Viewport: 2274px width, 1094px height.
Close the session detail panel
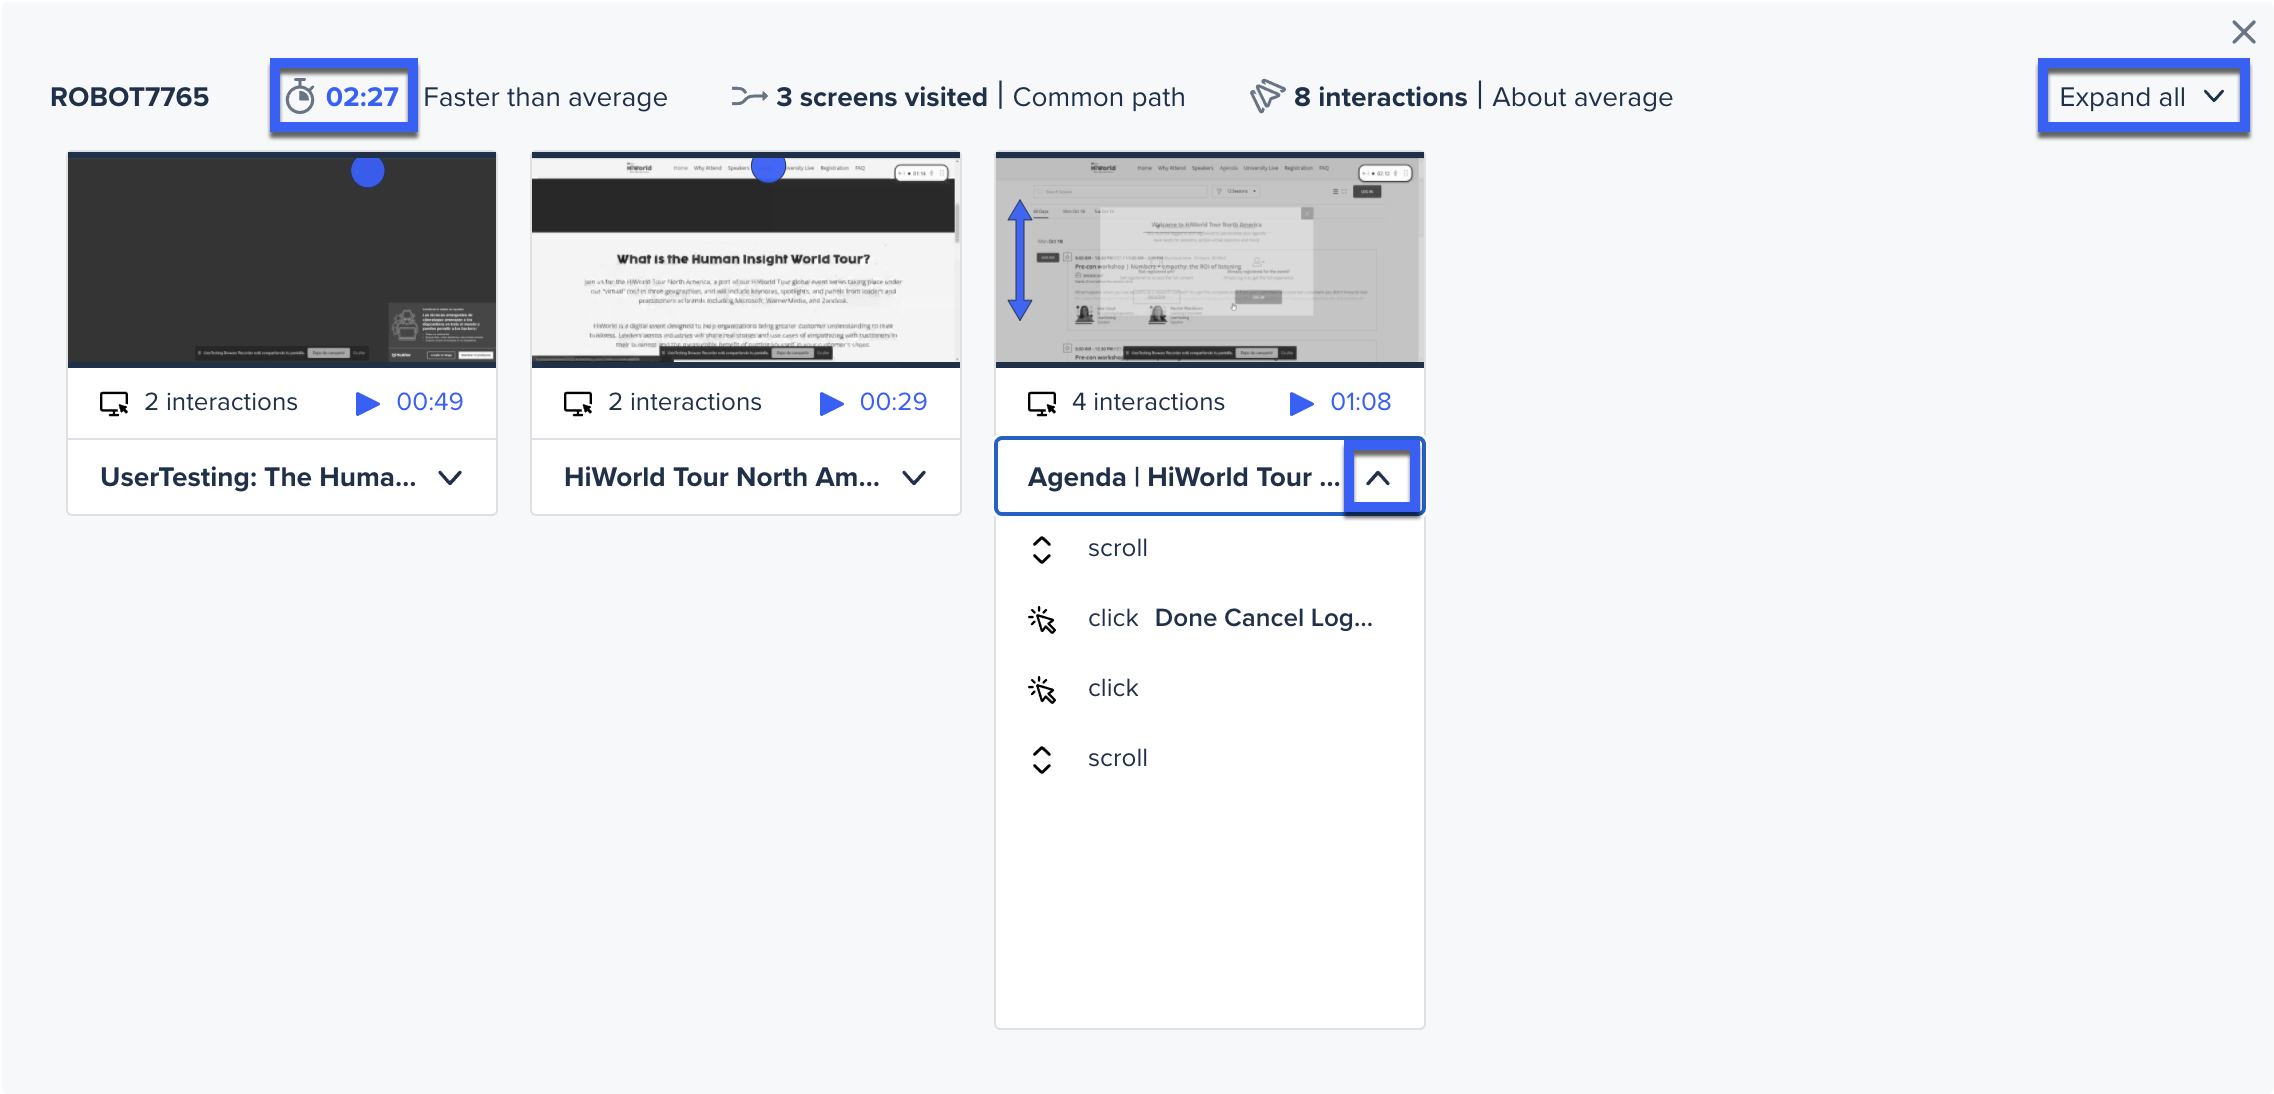click(2243, 32)
